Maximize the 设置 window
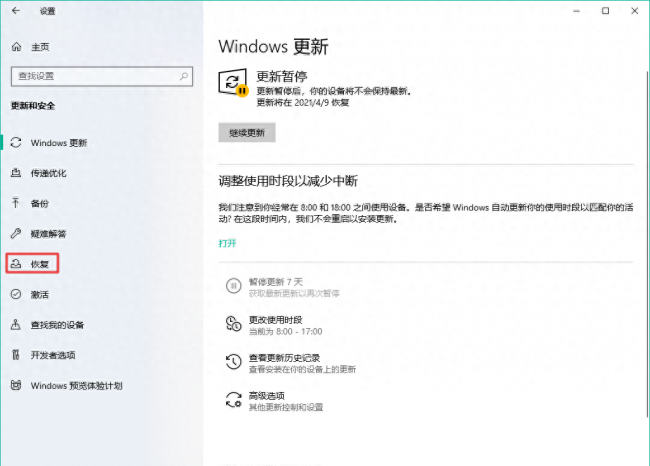This screenshot has height=466, width=650. [605, 11]
